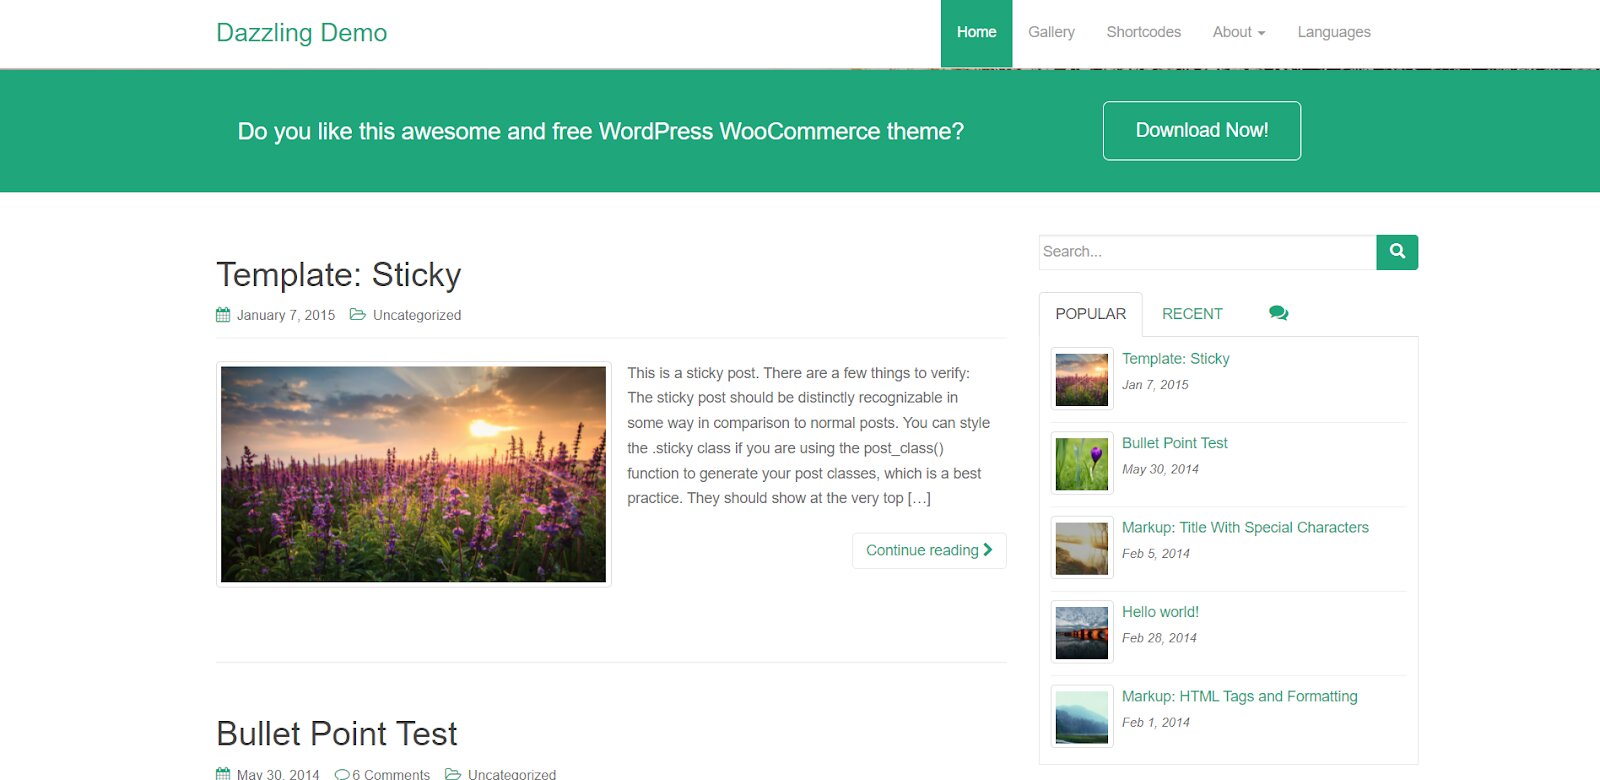Click the search magnifier button
The width and height of the screenshot is (1600, 780).
[1397, 252]
